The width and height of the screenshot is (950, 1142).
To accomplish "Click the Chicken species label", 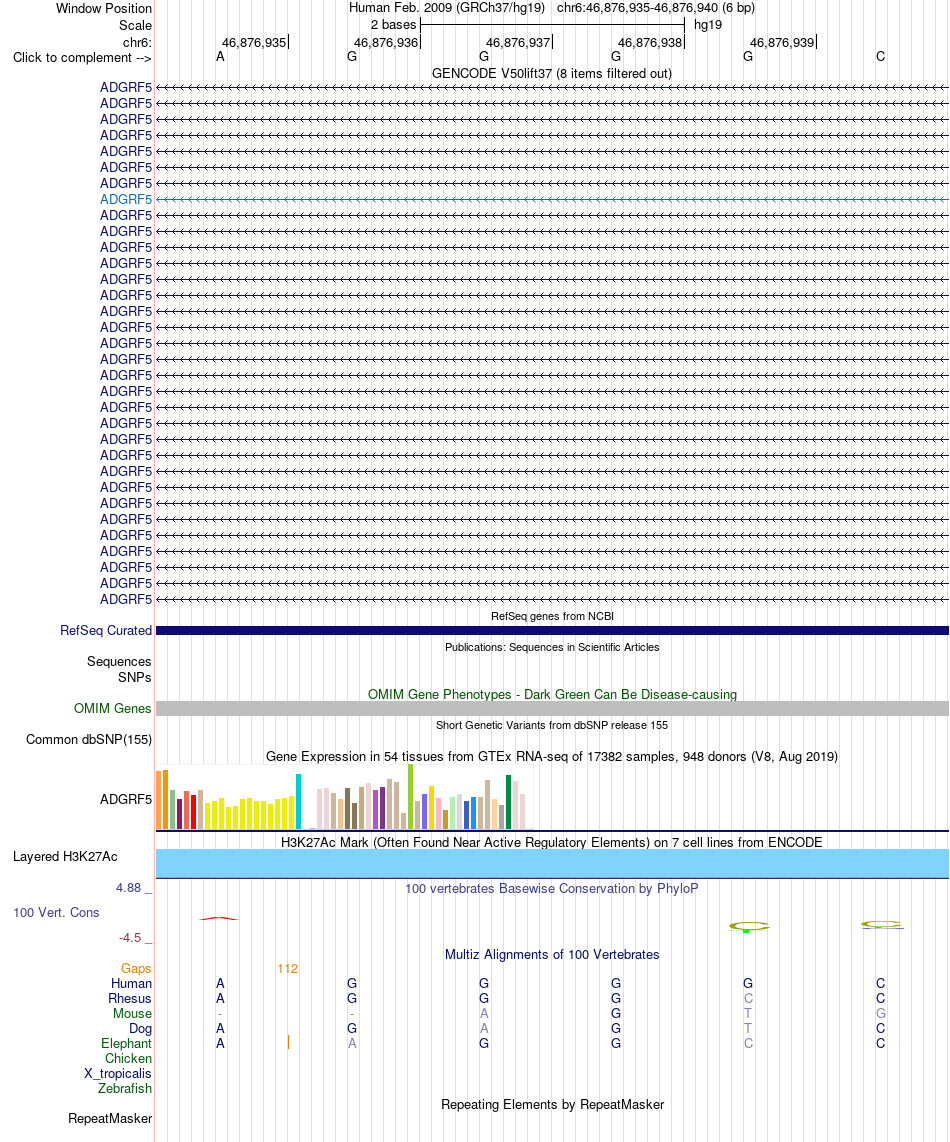I will (128, 1059).
